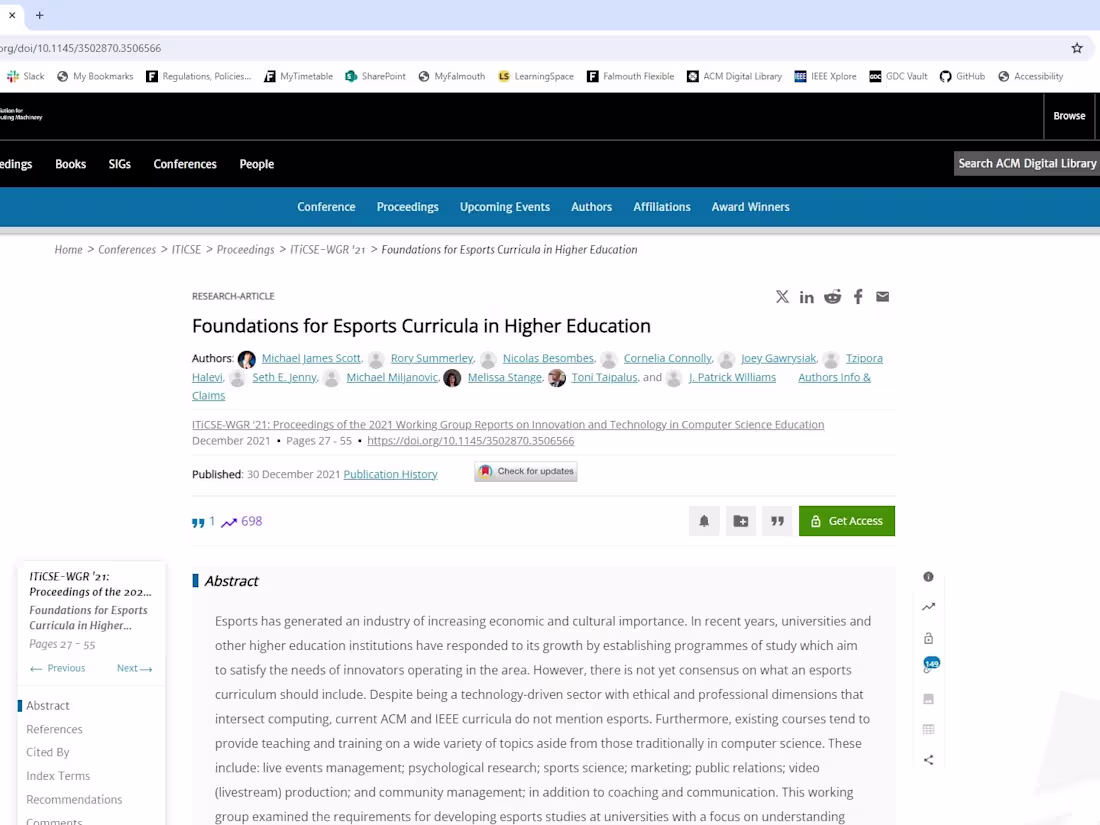1100x825 pixels.
Task: Open the Publication History link
Action: pos(390,474)
